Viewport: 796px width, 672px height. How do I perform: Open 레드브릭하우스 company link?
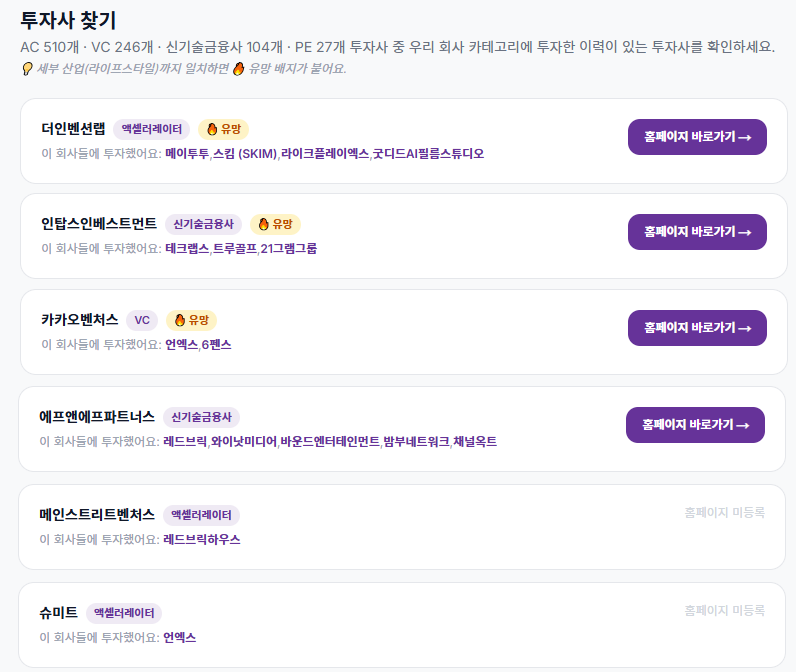coord(202,540)
